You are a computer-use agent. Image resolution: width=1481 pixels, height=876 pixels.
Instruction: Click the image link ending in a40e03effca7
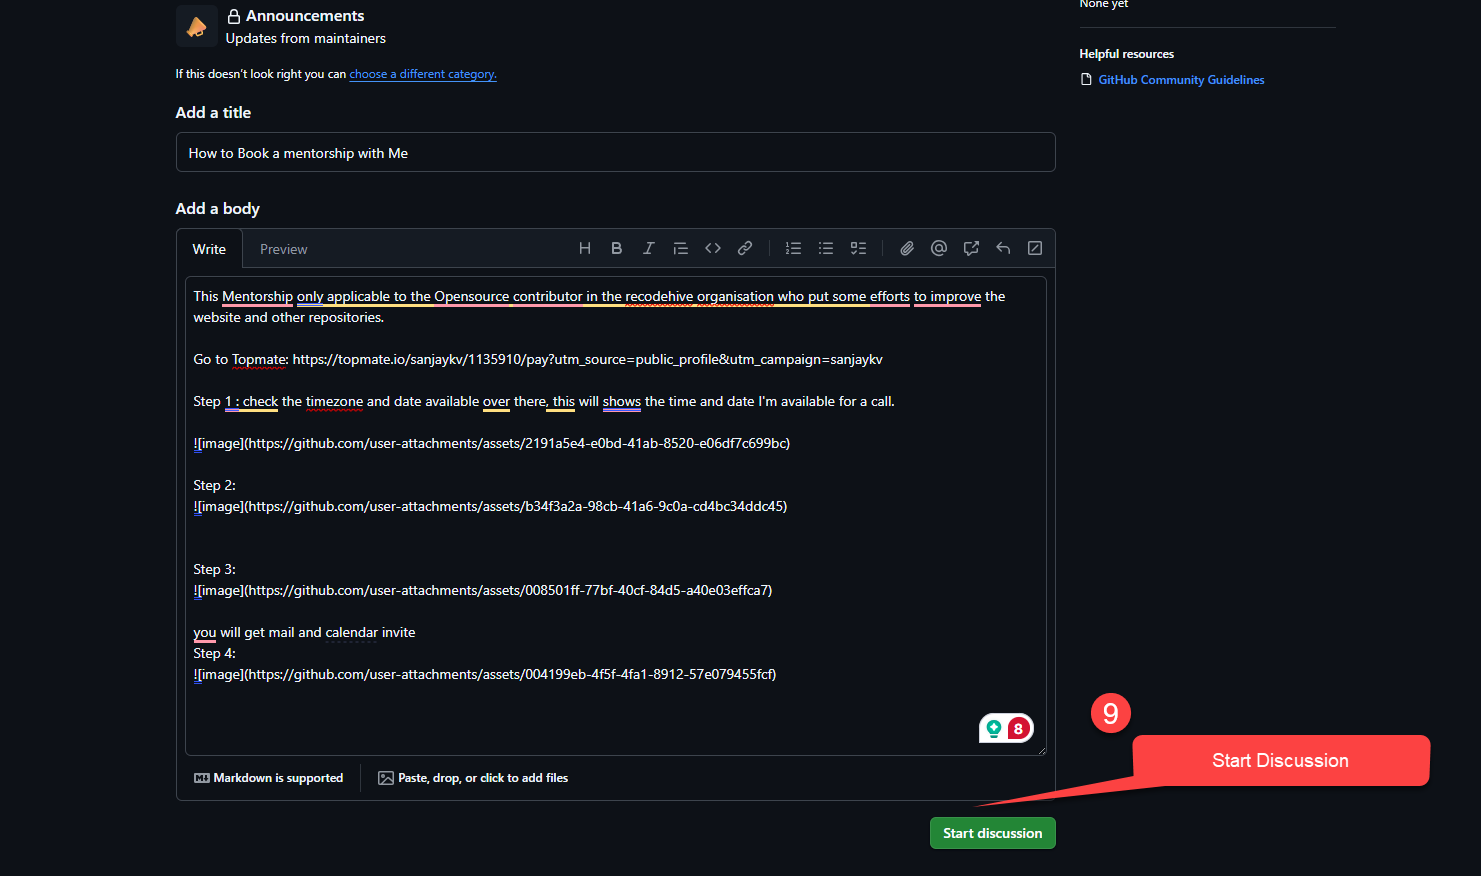coord(483,590)
